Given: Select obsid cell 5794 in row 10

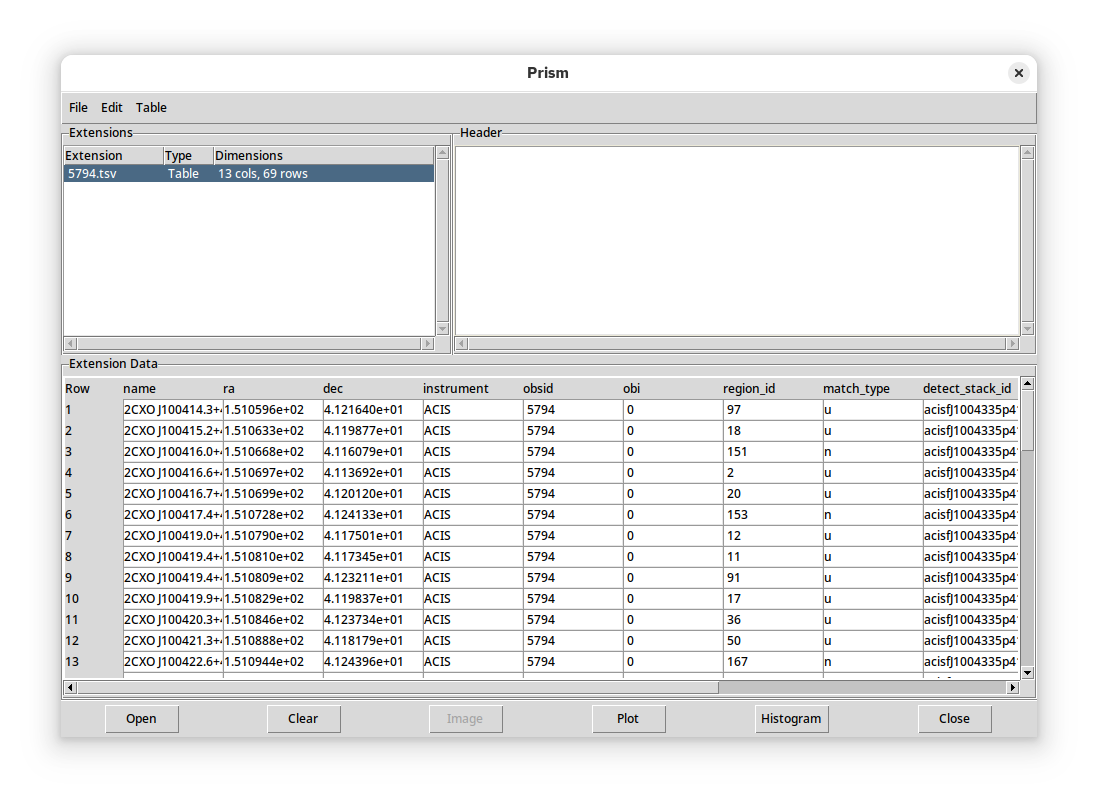Looking at the screenshot, I should point(573,599).
